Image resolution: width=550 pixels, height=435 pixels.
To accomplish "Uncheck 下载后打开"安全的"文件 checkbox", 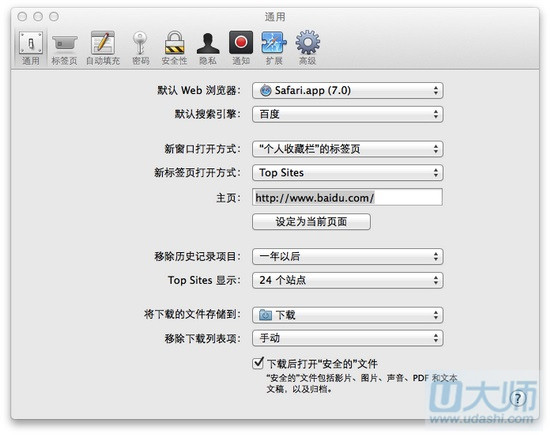I will 257,363.
